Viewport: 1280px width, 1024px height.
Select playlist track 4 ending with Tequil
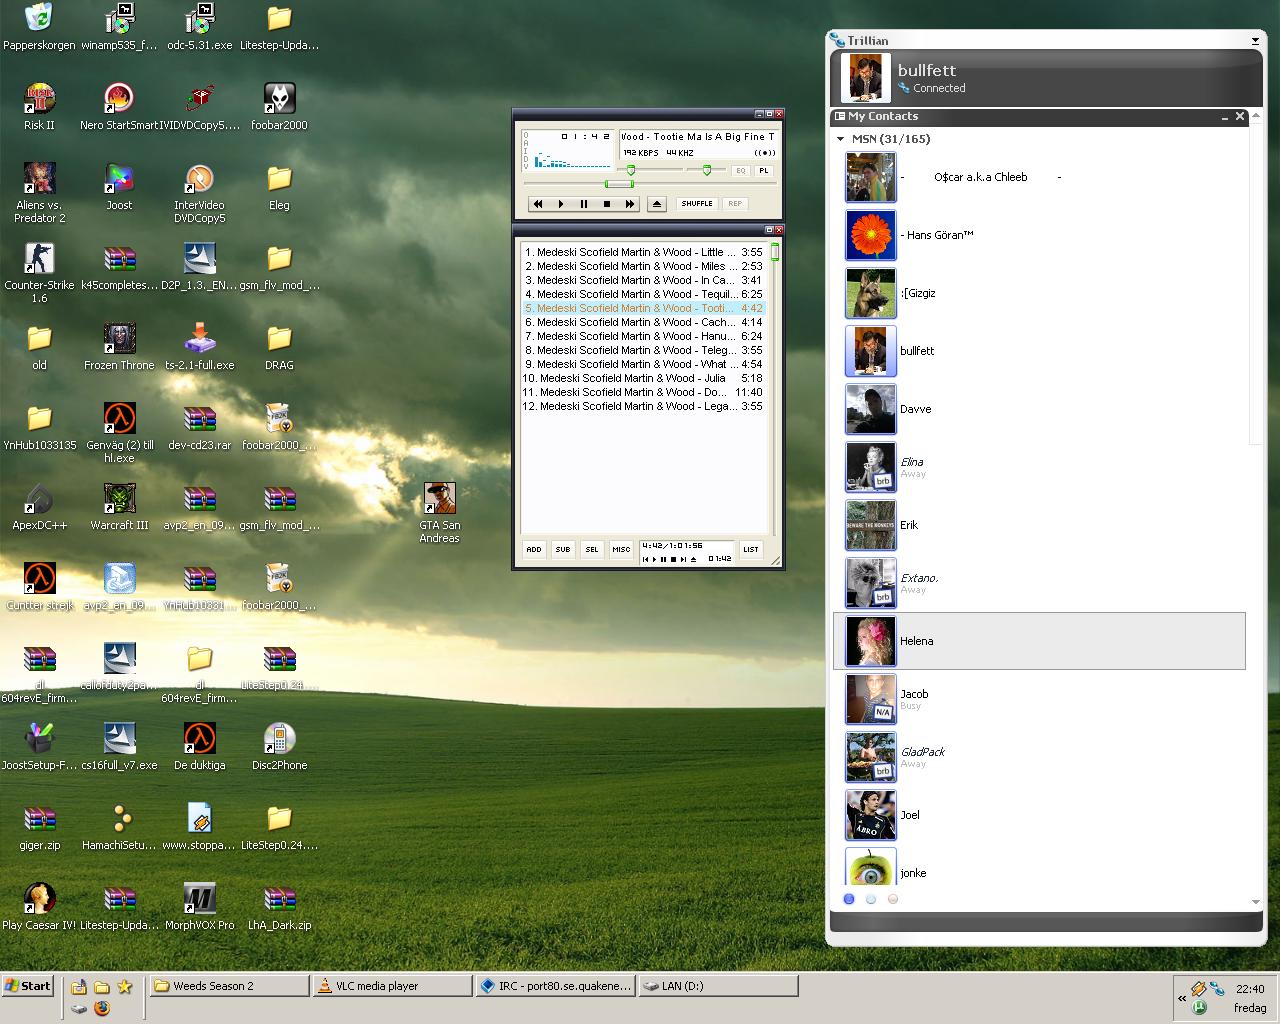click(x=643, y=294)
